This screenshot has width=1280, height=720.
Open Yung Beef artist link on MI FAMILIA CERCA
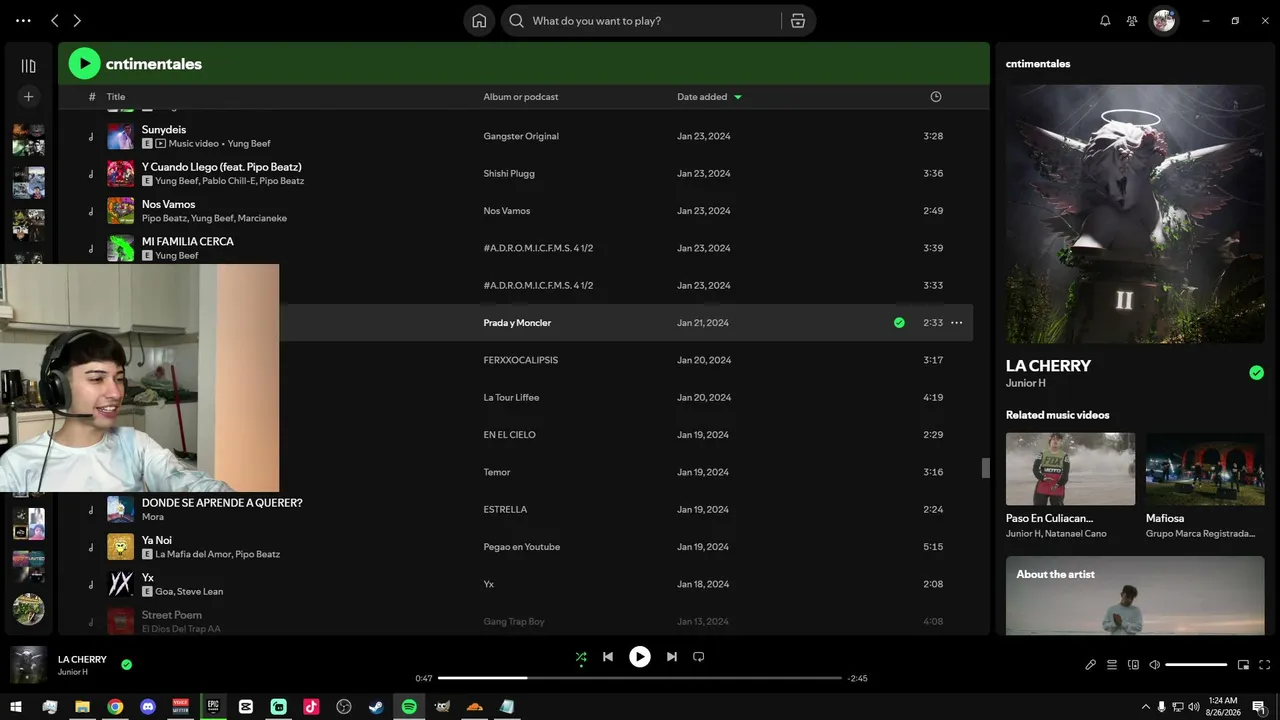(177, 256)
